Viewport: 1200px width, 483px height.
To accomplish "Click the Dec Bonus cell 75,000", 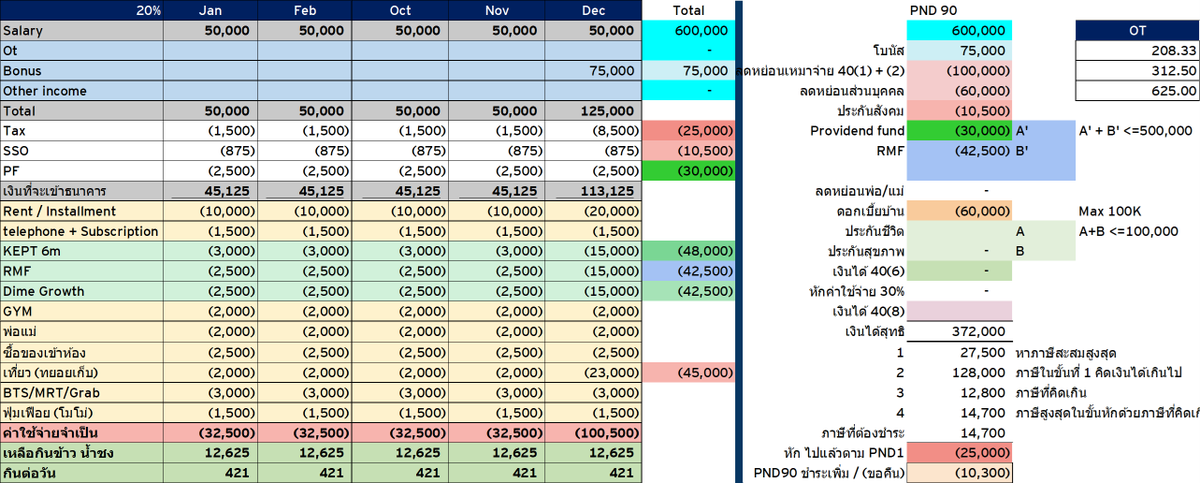I will pos(594,71).
